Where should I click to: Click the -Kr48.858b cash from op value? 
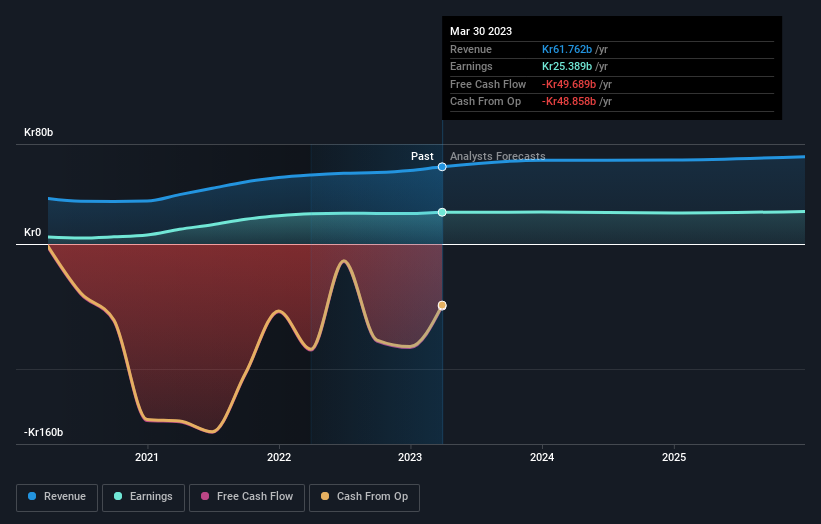(x=569, y=102)
